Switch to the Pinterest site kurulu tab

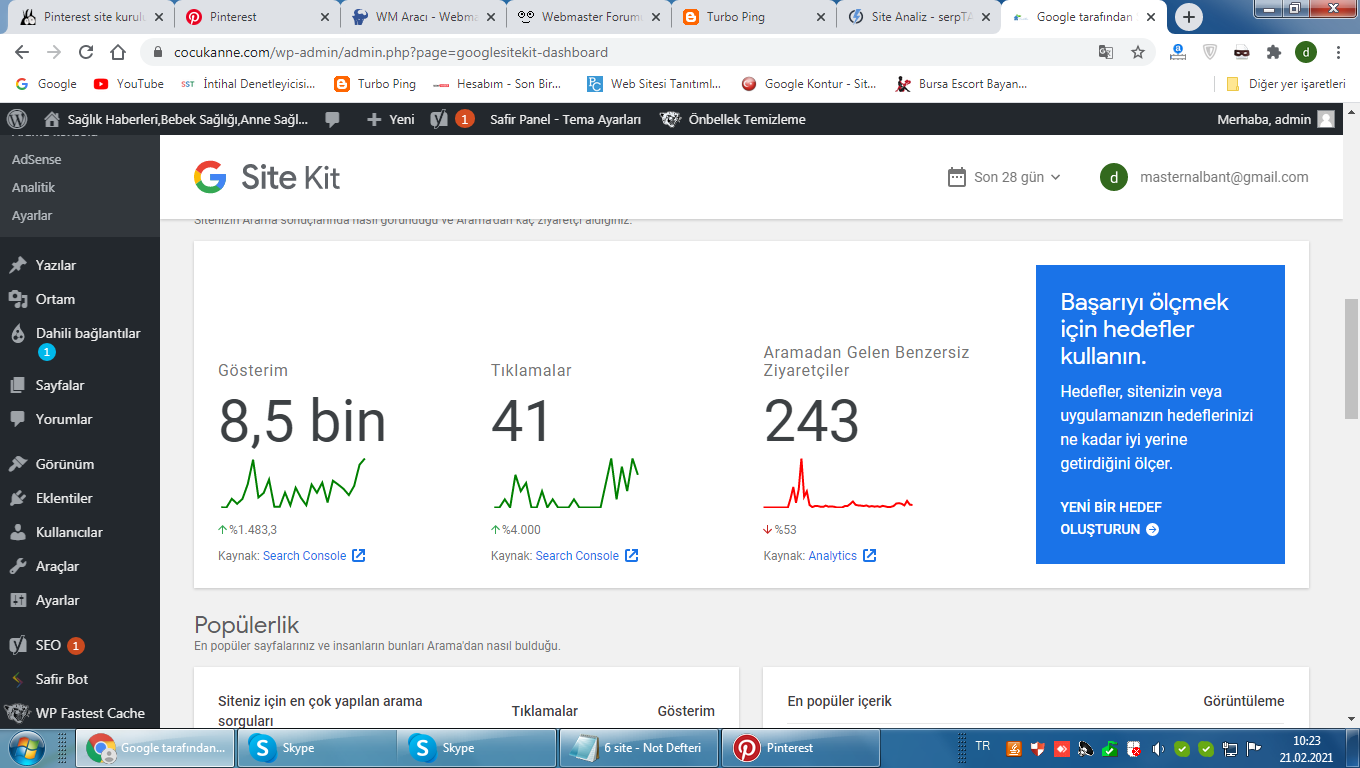tap(90, 17)
